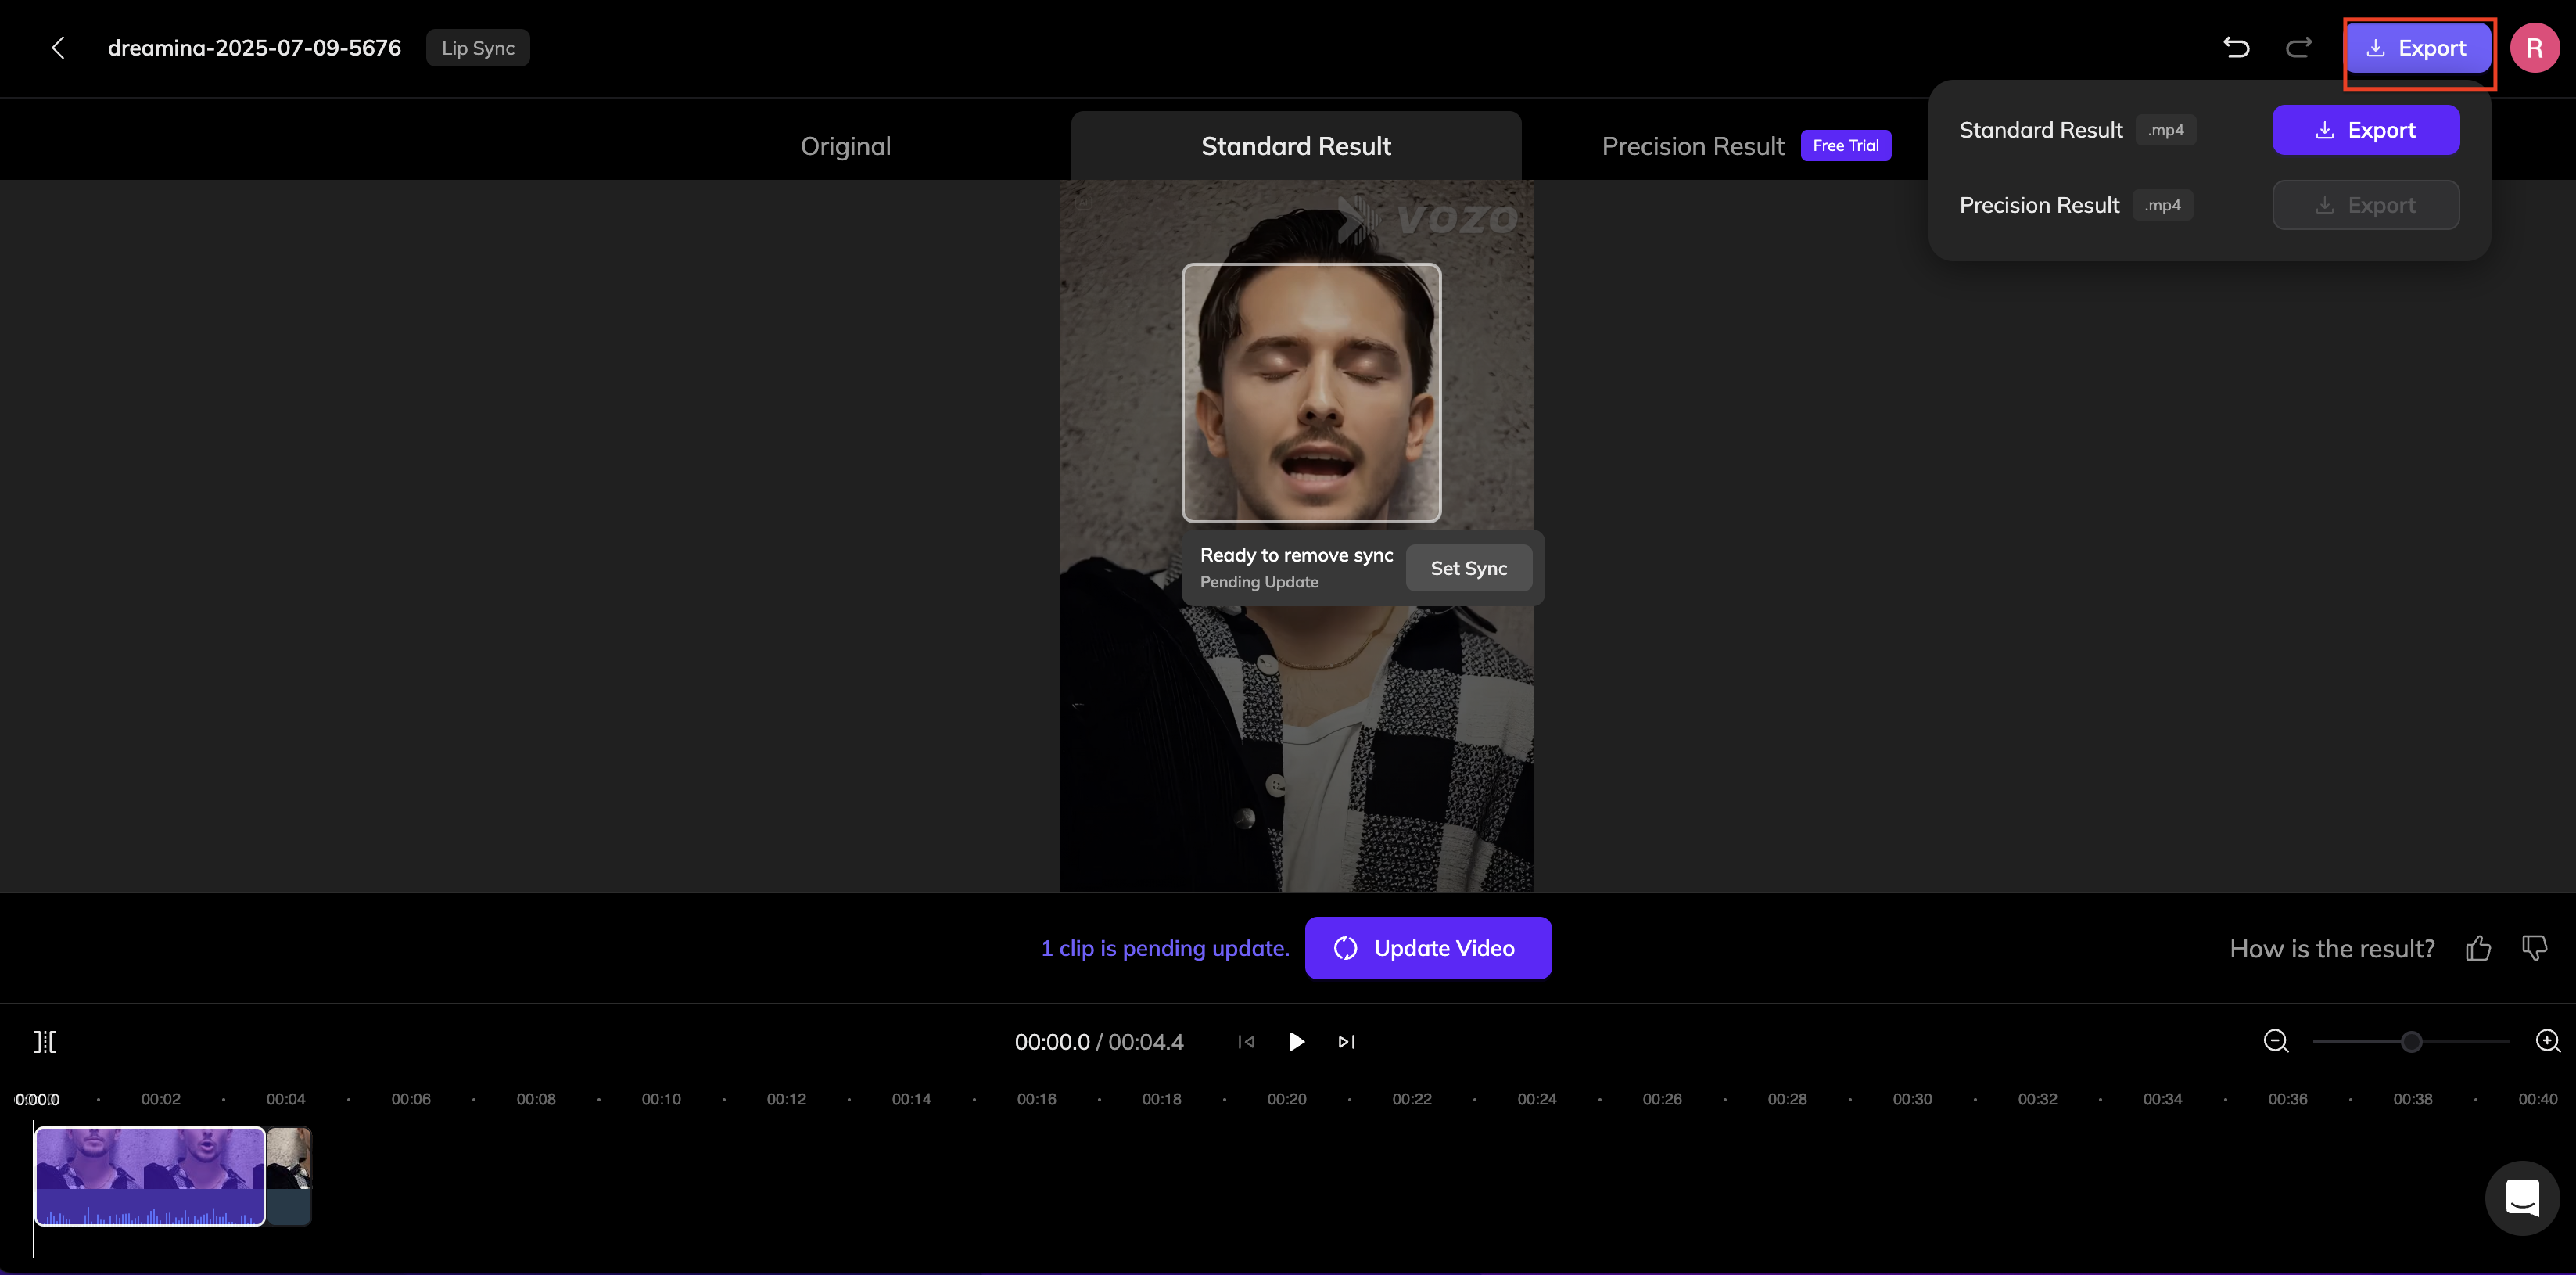Zoom out on the timeline with the magnifier

coord(2275,1041)
